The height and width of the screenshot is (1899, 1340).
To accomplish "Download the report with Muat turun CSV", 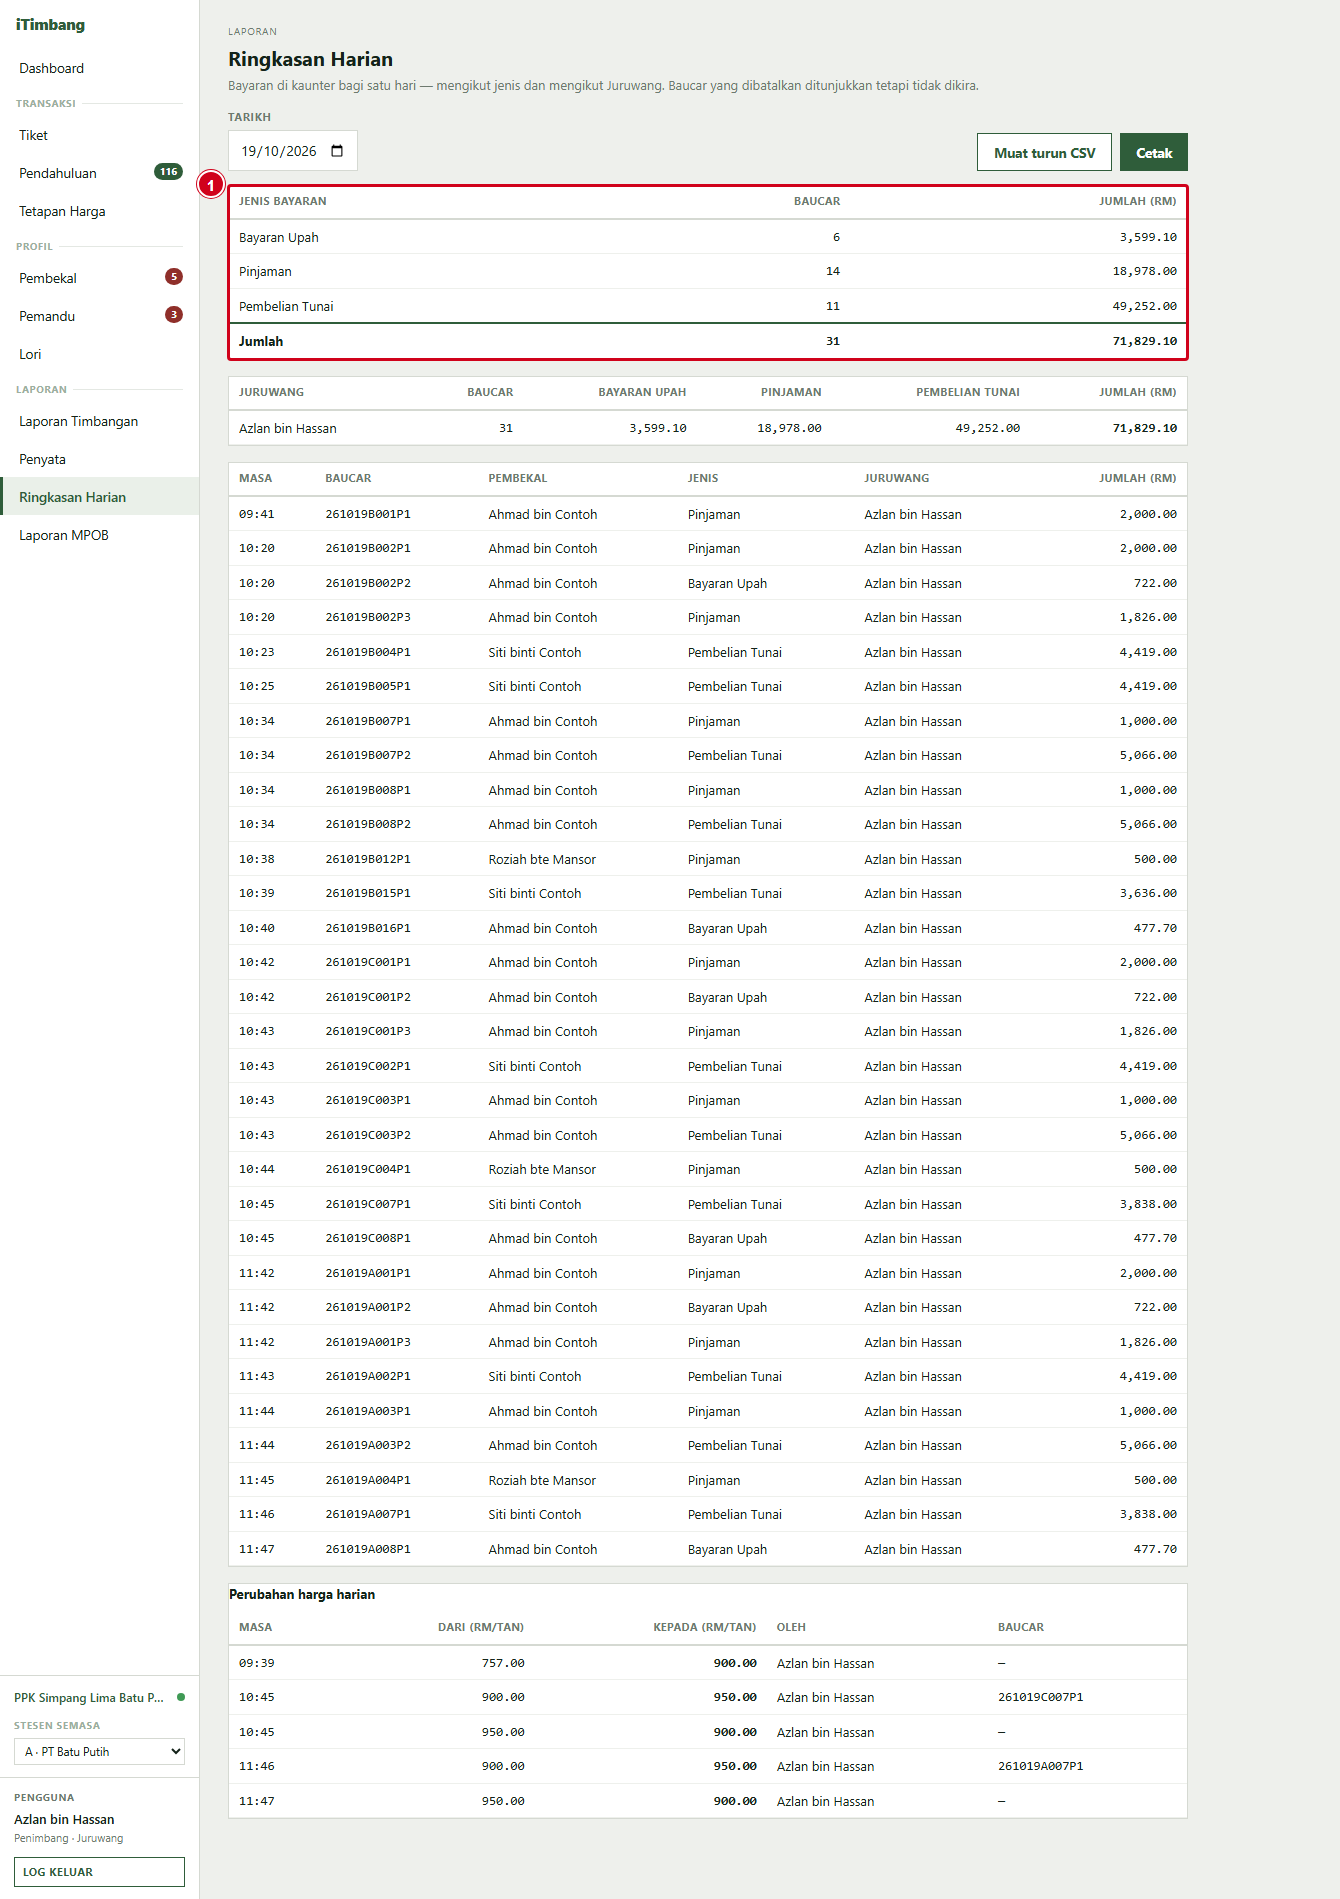I will [1044, 152].
